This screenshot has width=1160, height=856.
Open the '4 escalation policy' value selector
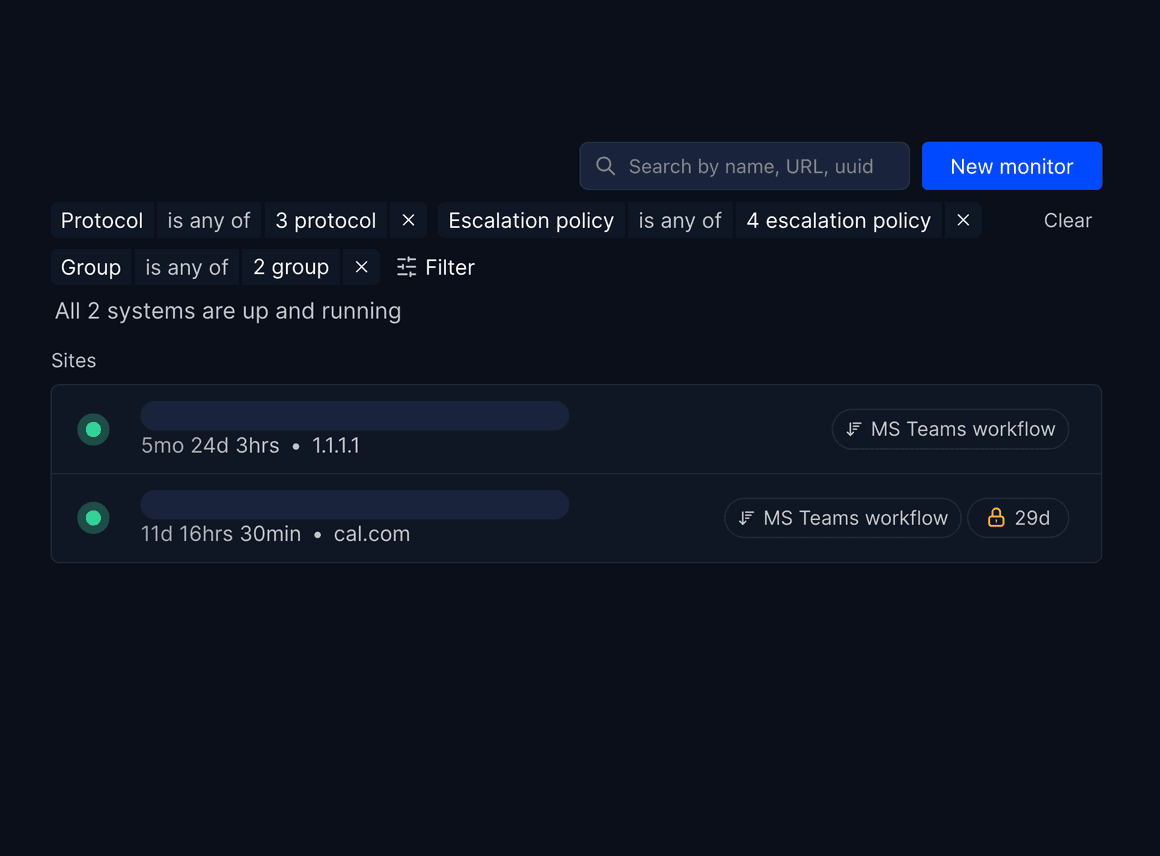pos(838,220)
